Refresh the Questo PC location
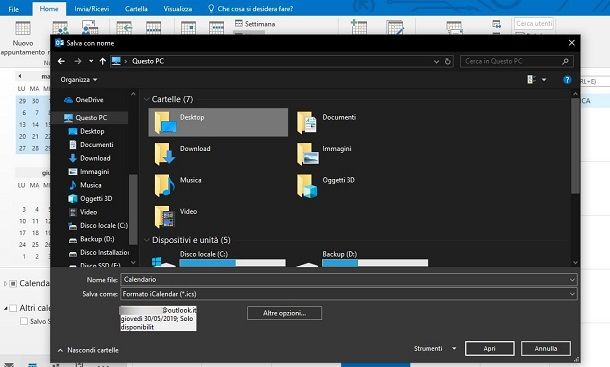 pyautogui.click(x=448, y=61)
